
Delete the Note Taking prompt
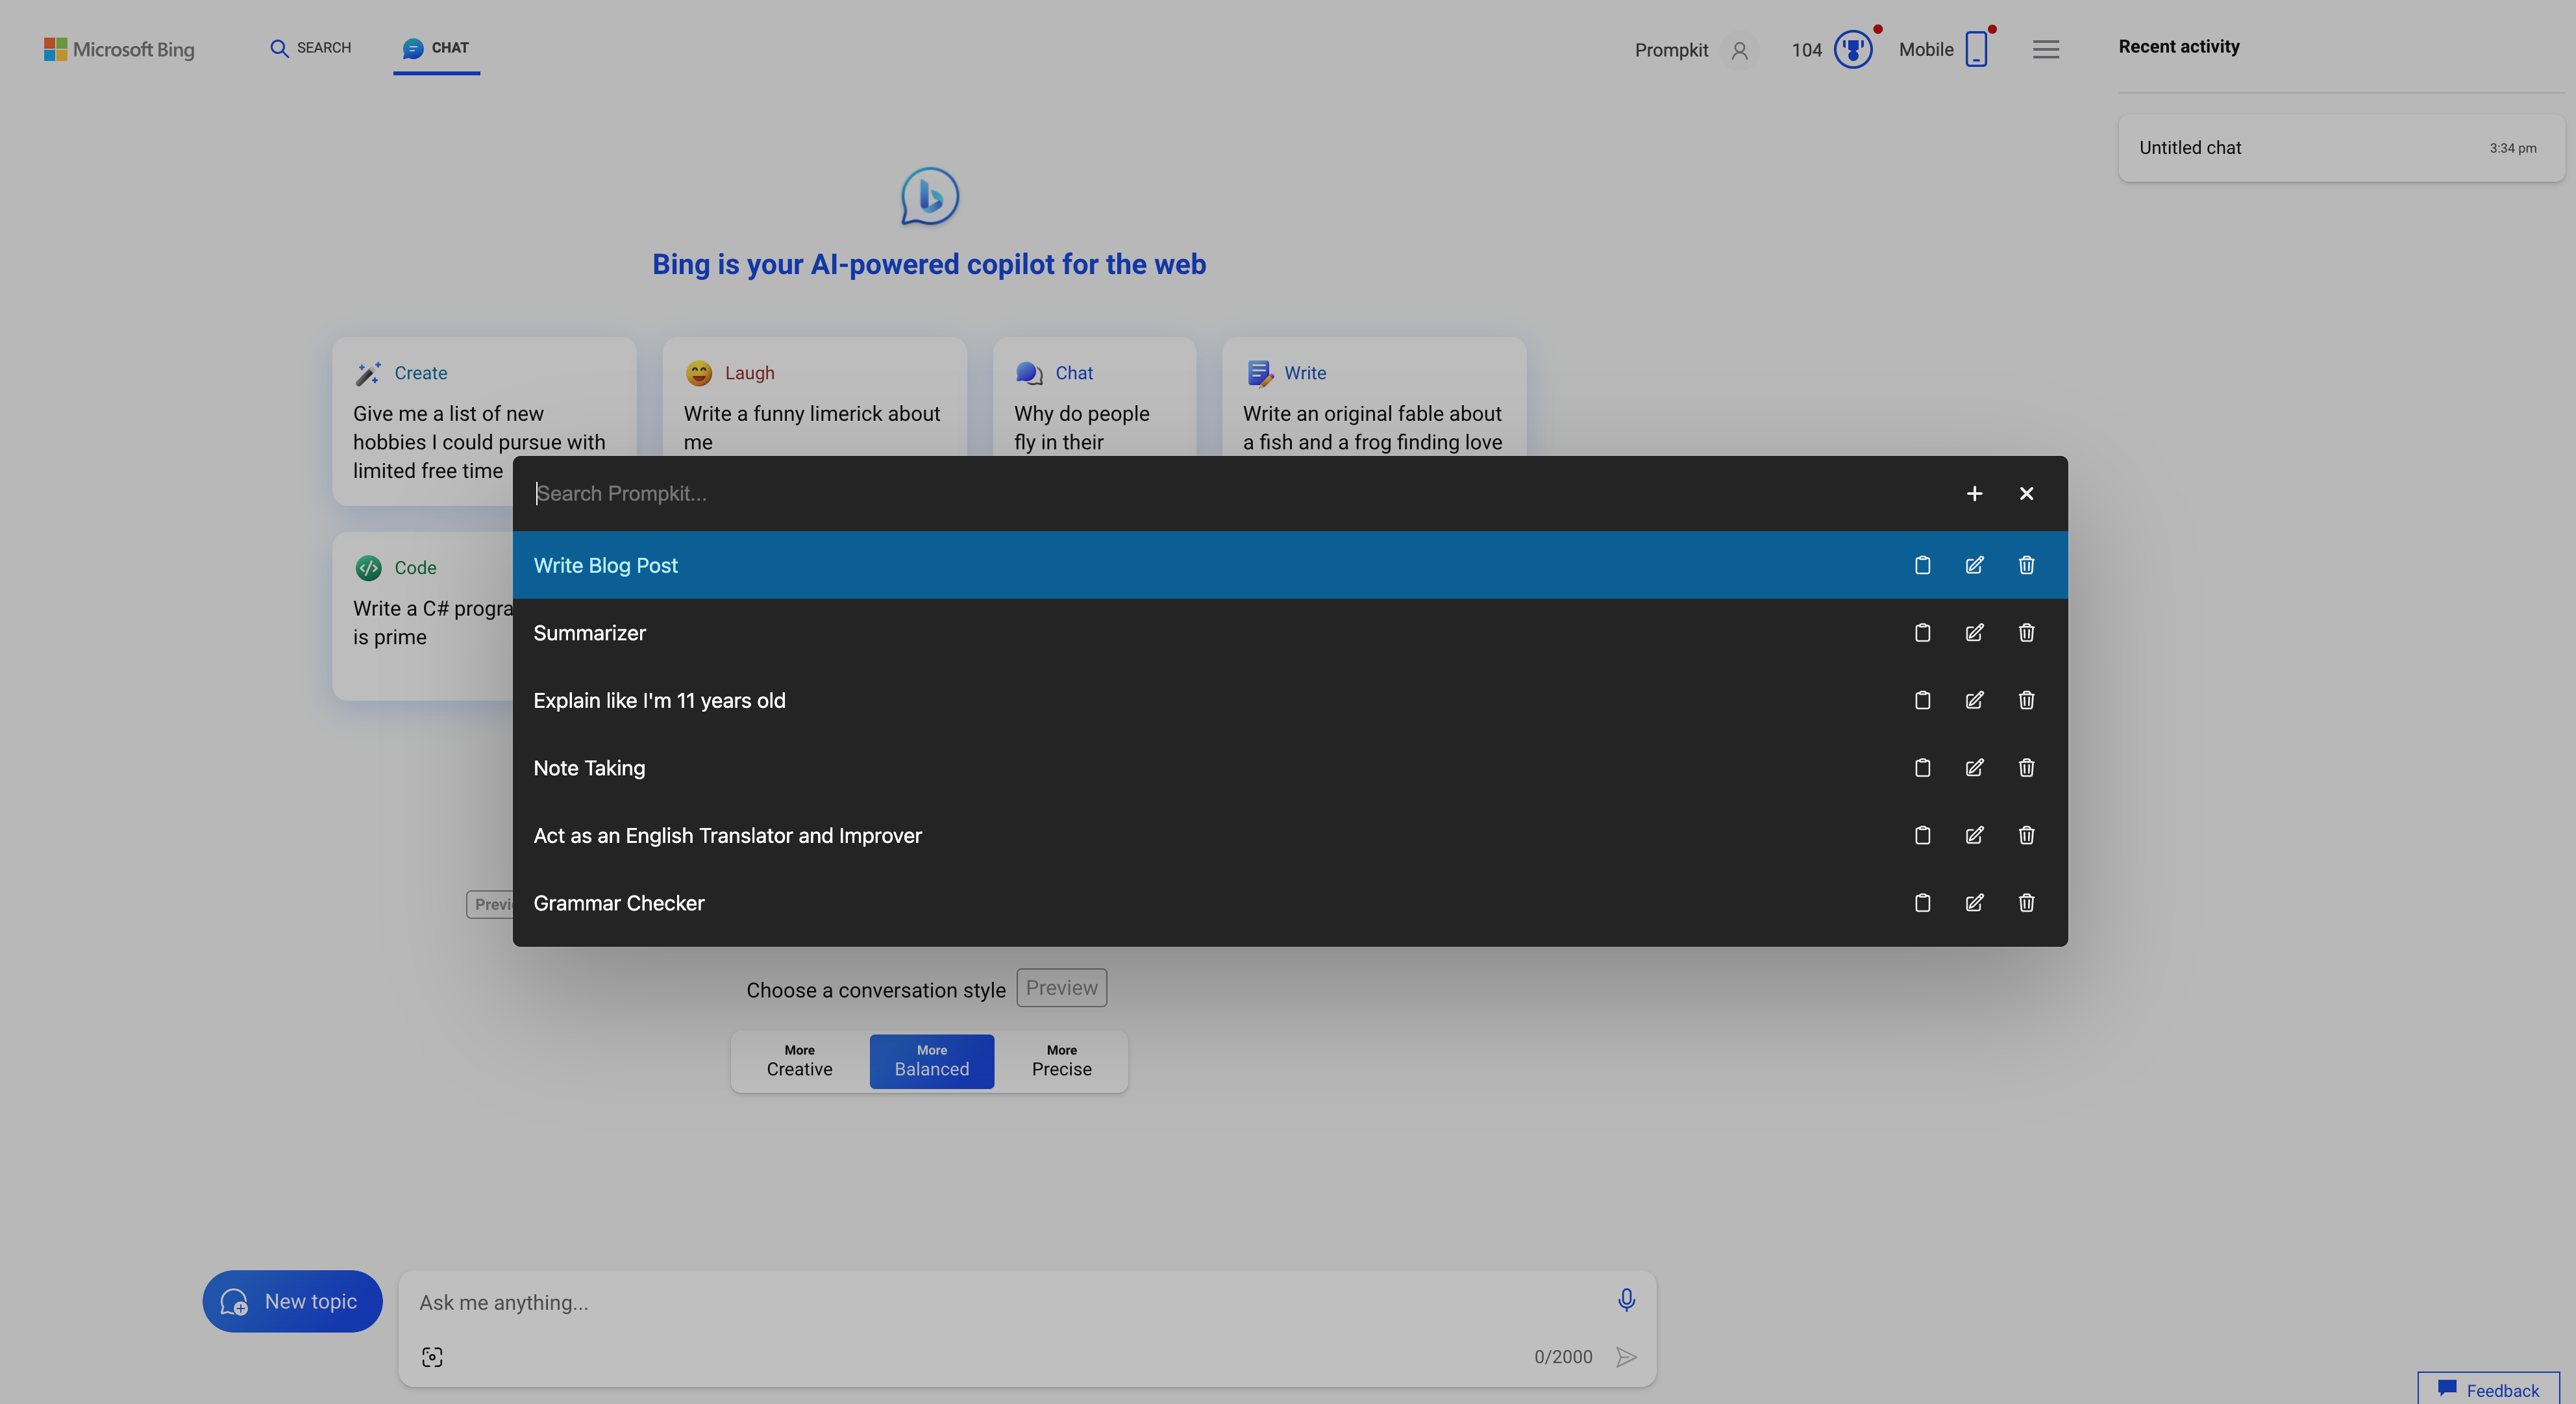[x=2026, y=768]
